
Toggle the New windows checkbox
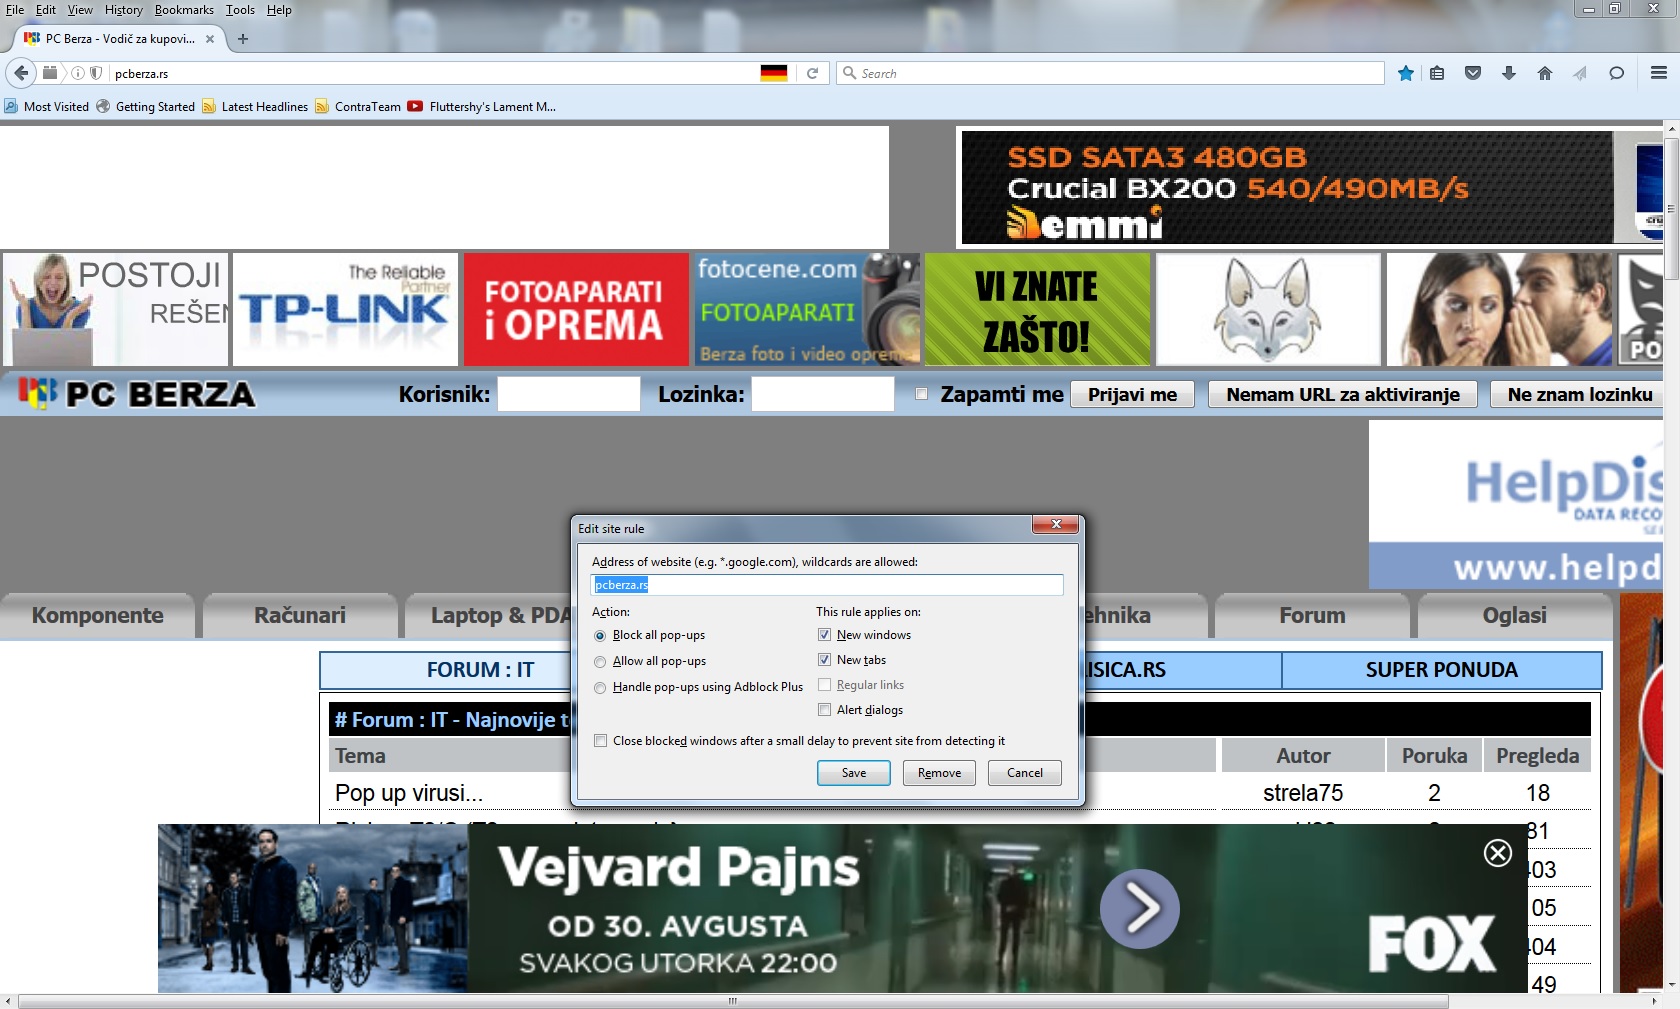(x=824, y=635)
